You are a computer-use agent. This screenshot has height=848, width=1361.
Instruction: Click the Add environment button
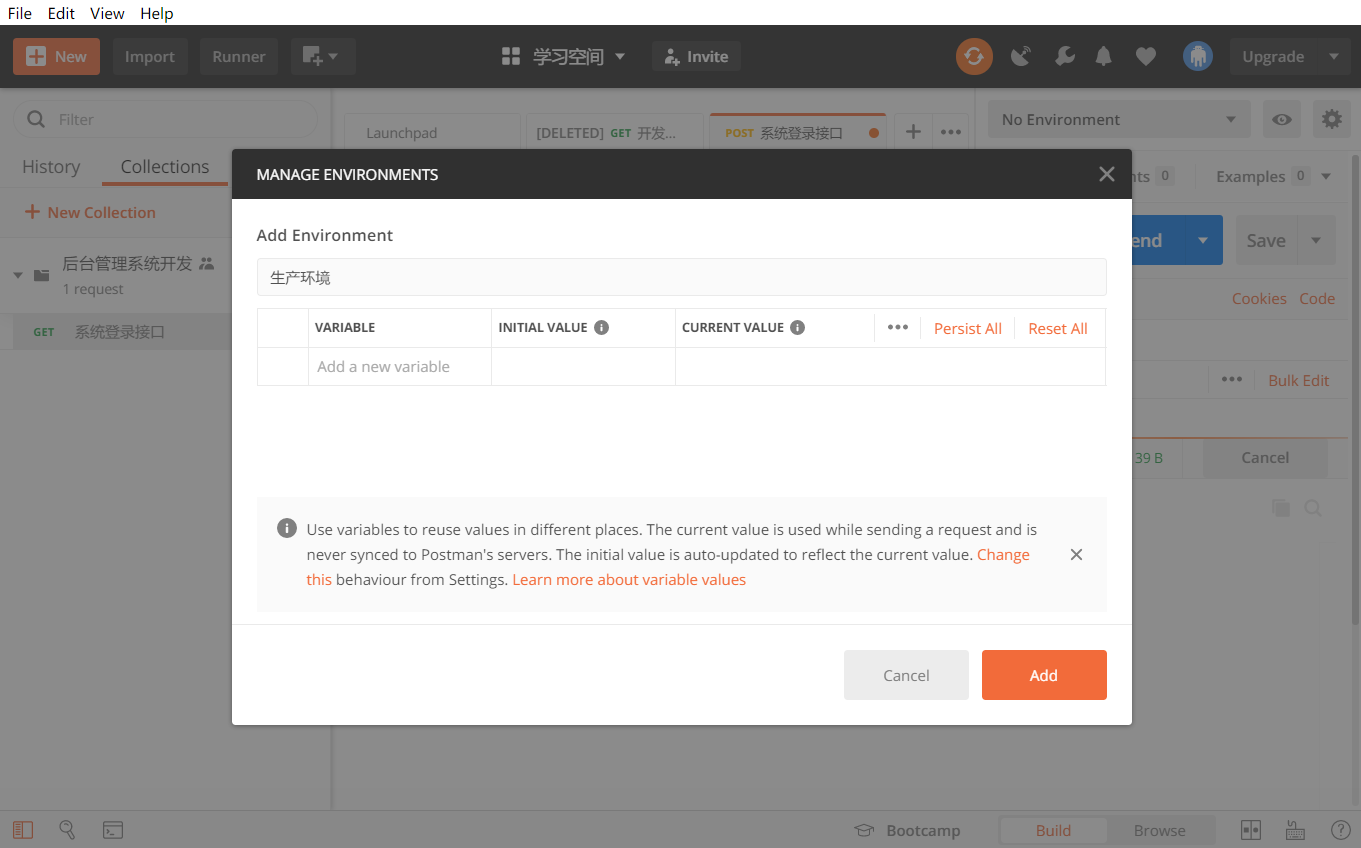click(1043, 675)
